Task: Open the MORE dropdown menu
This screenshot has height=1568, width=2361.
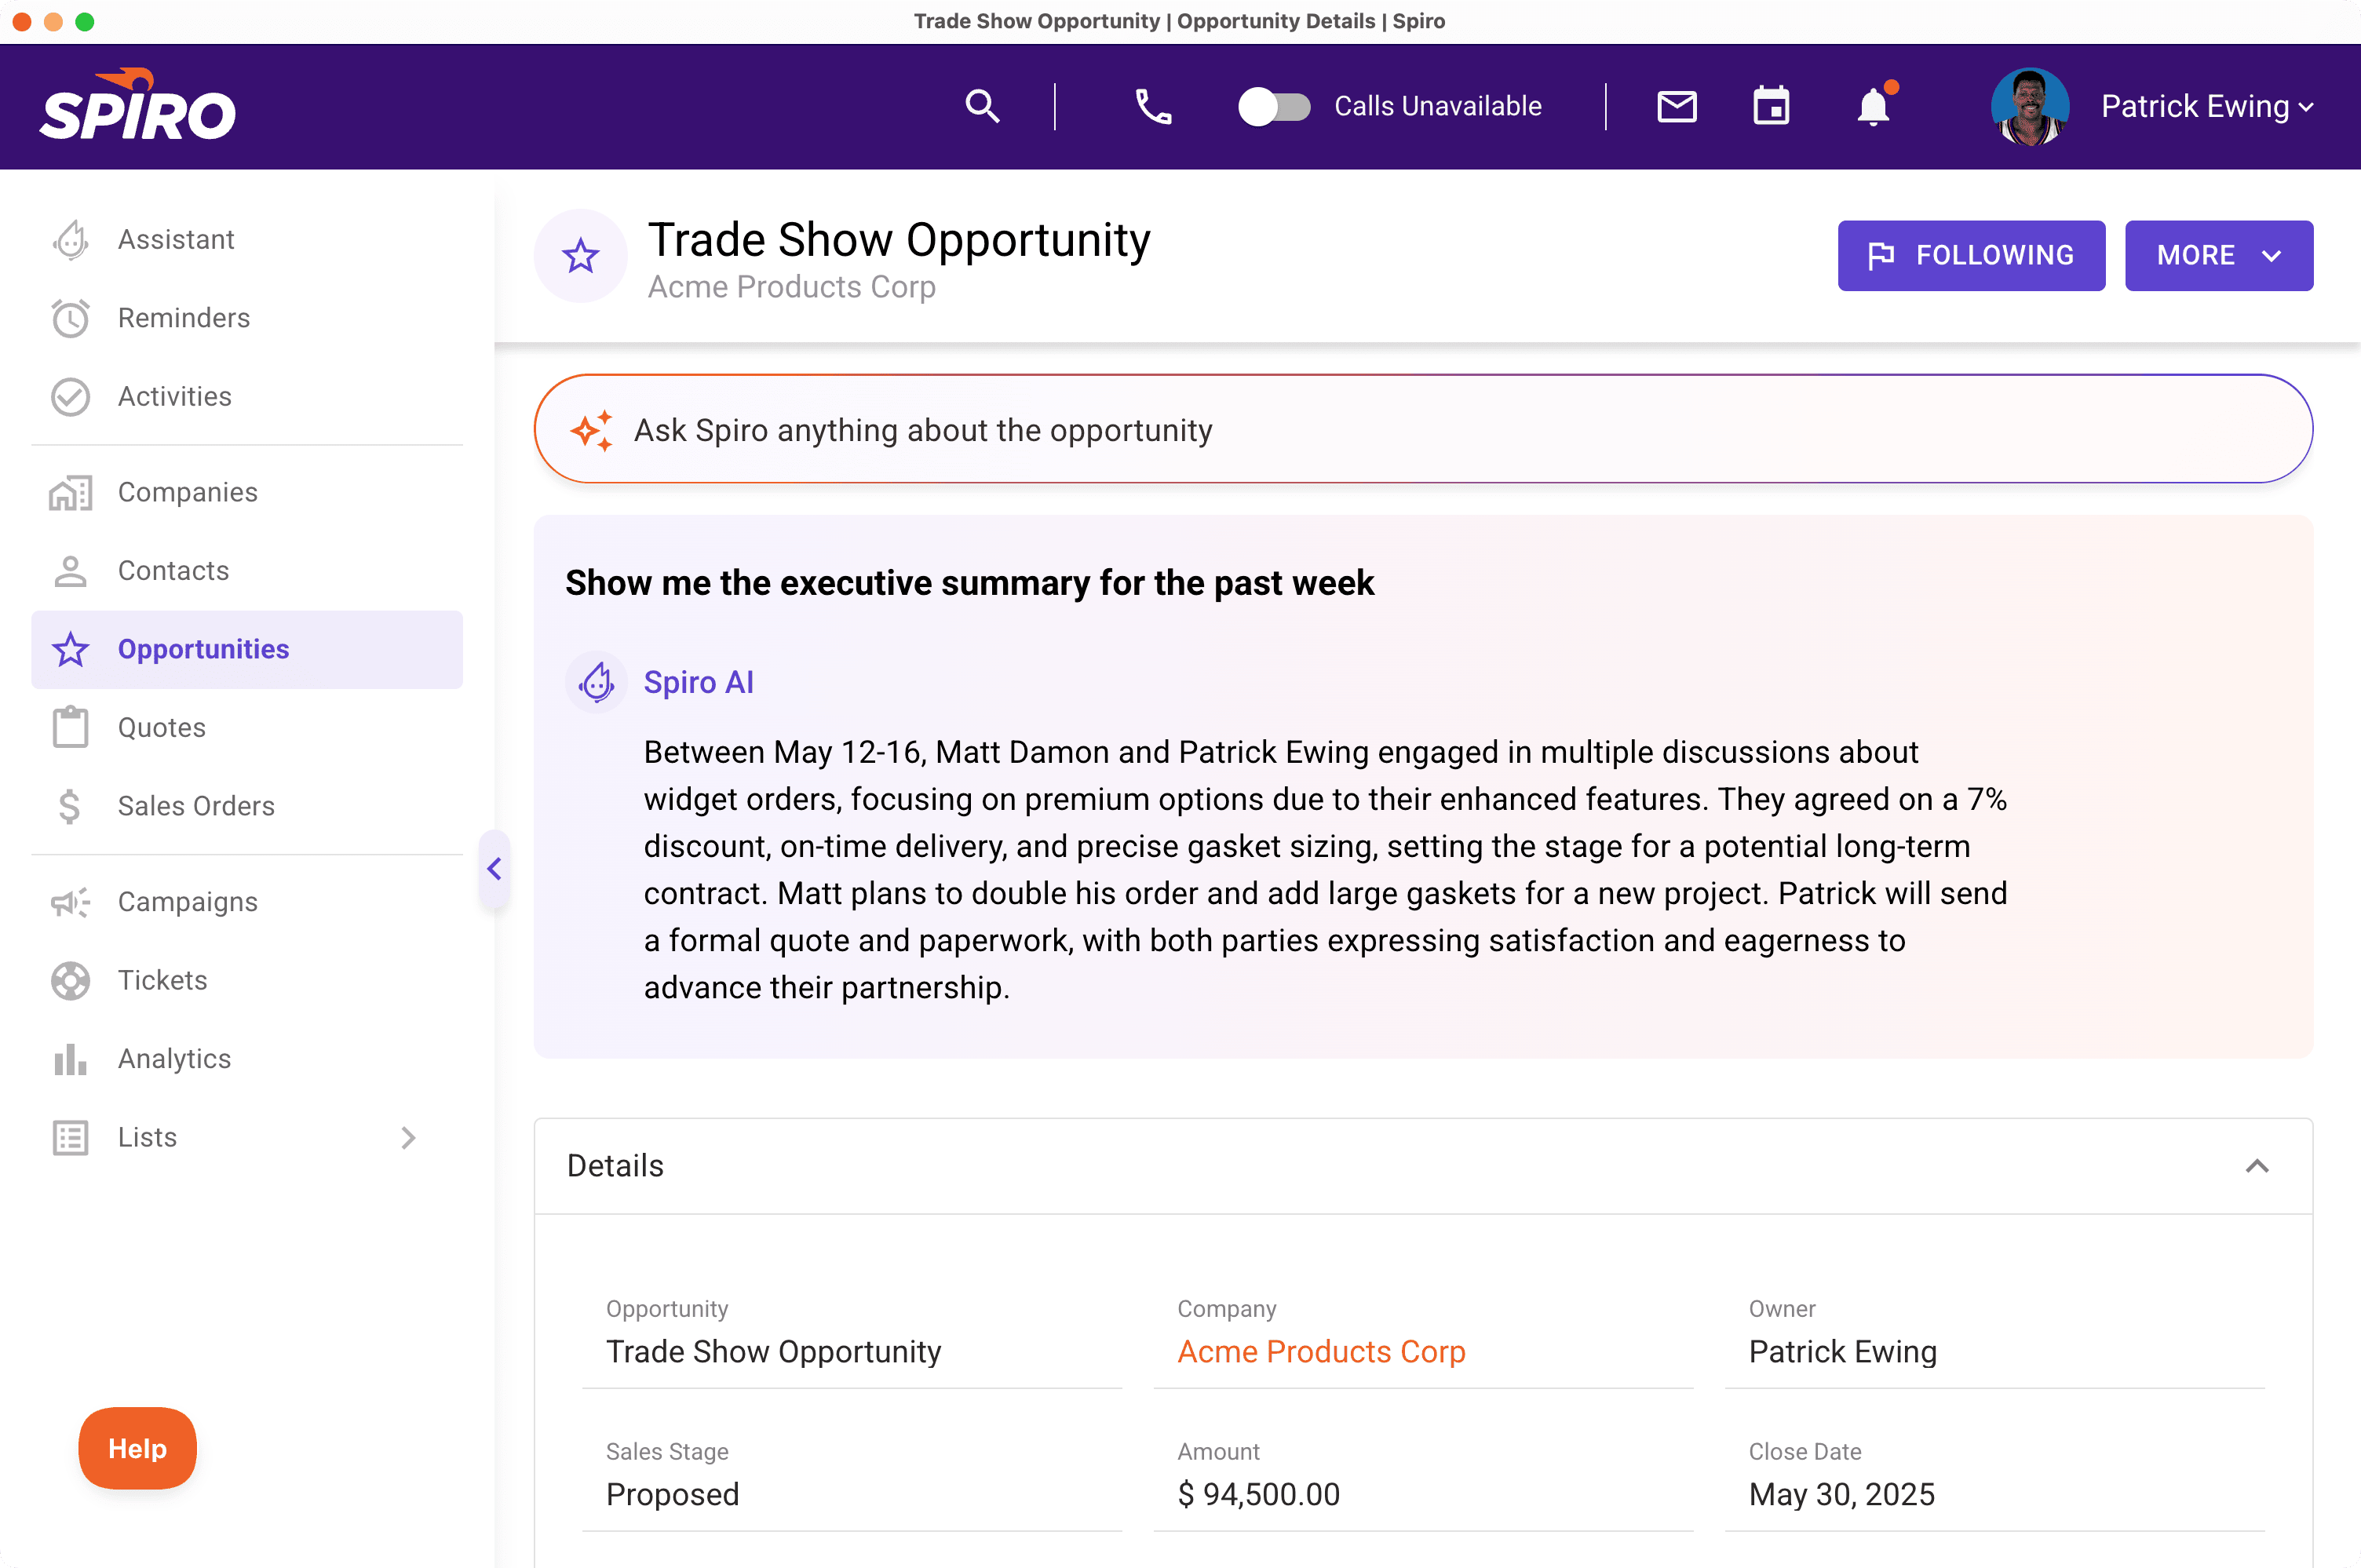Action: point(2219,256)
